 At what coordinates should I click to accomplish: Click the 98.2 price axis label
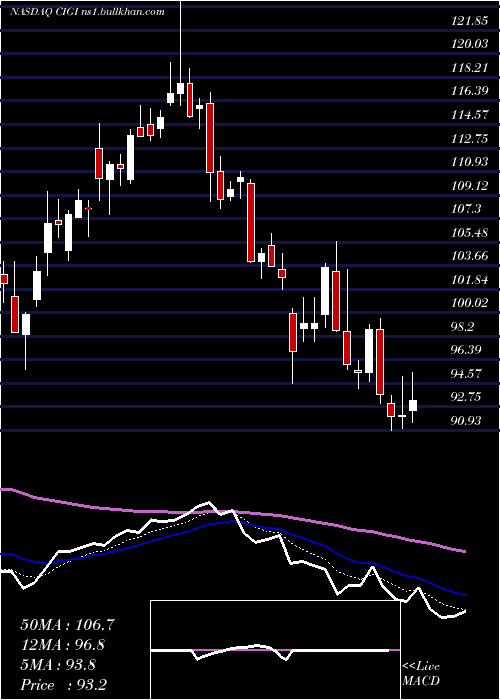462,326
